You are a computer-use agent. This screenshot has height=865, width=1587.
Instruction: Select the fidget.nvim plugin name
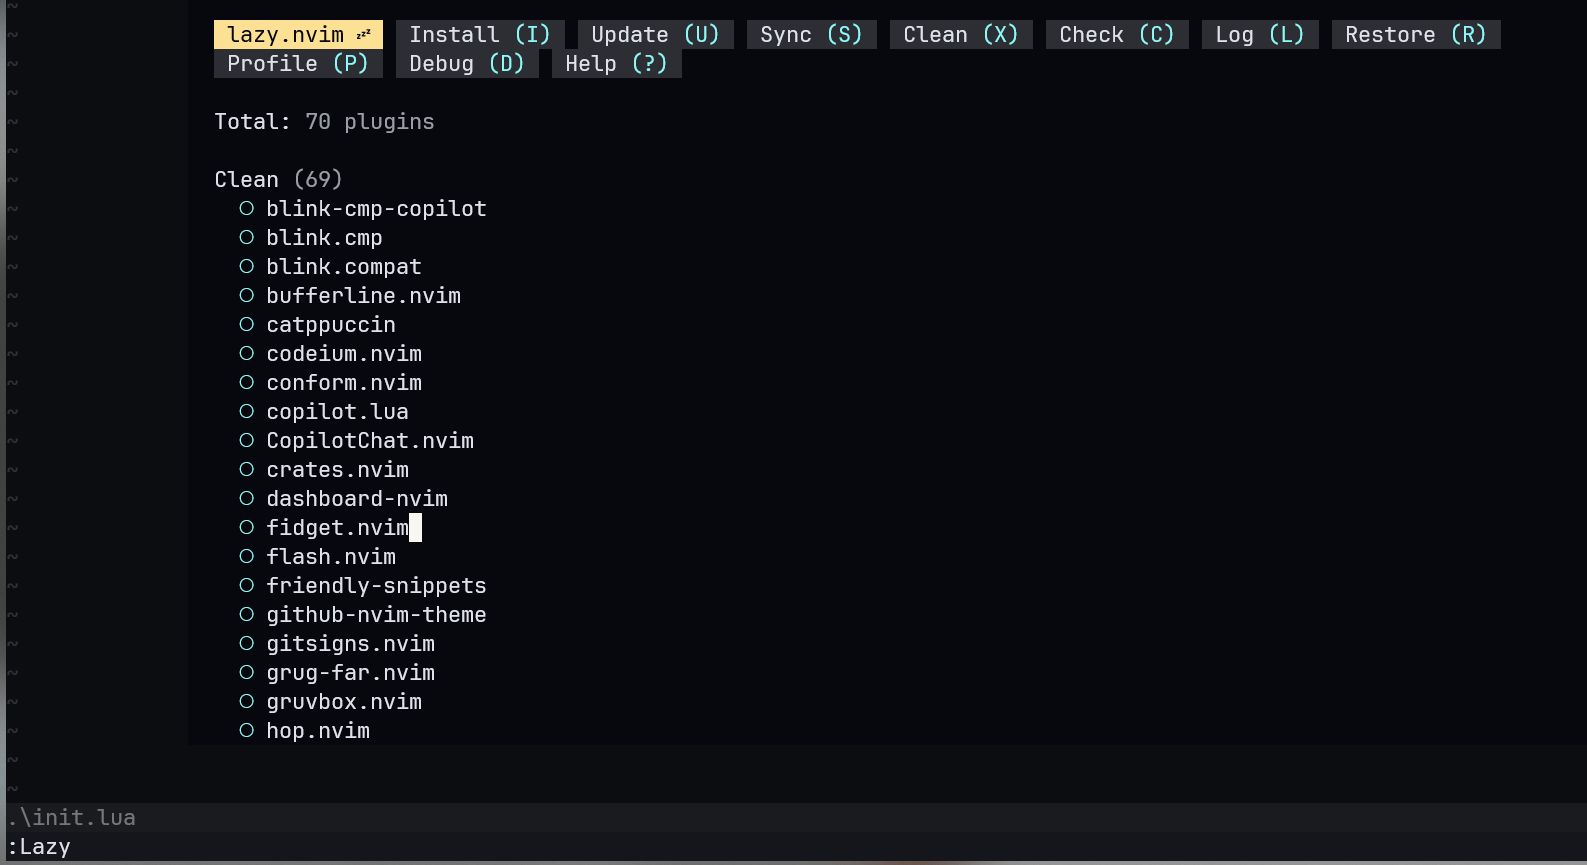coord(337,528)
